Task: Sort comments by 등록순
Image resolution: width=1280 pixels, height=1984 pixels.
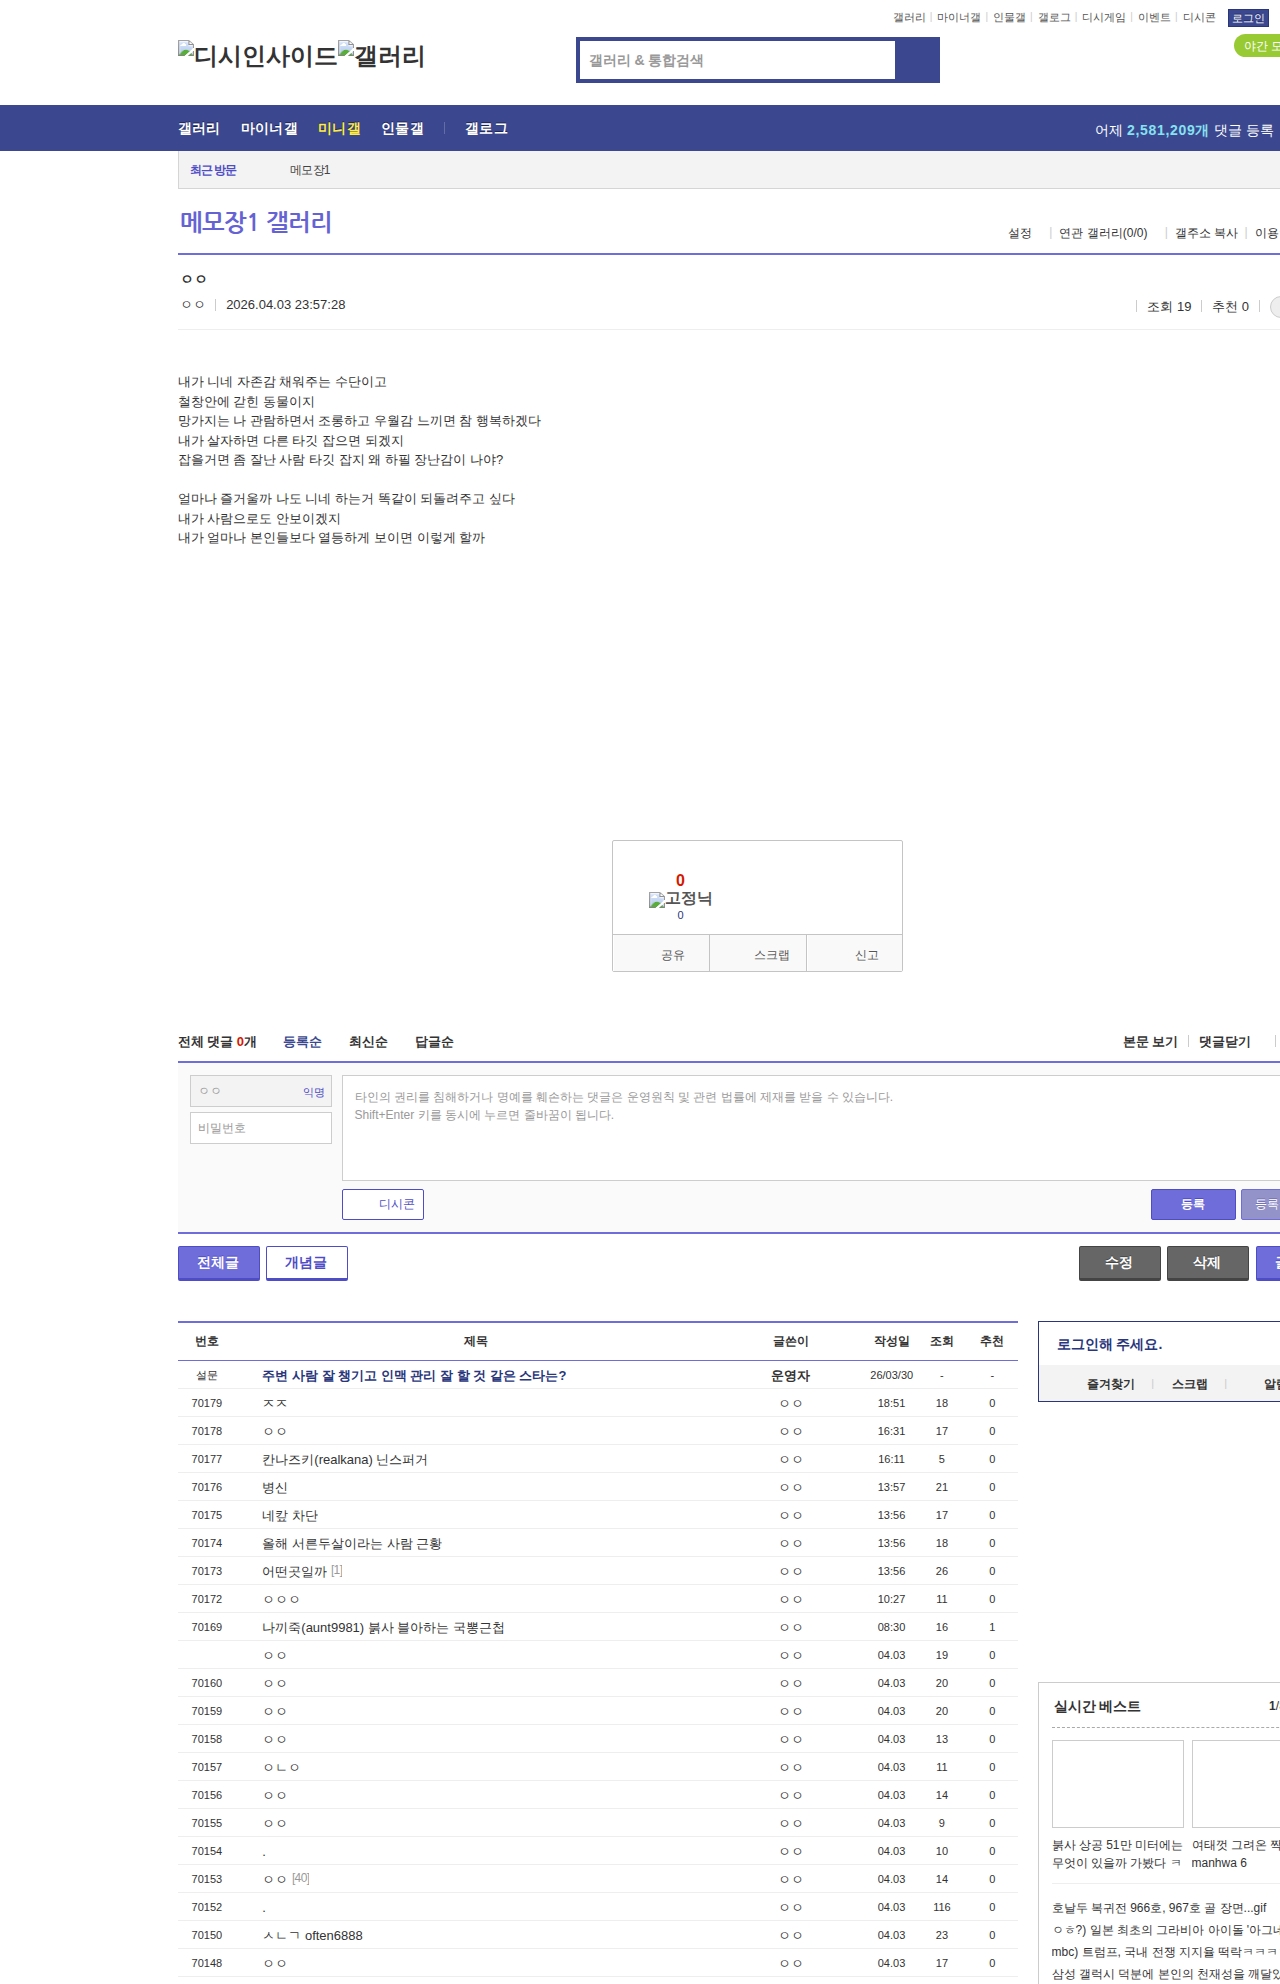Action: pos(302,1042)
